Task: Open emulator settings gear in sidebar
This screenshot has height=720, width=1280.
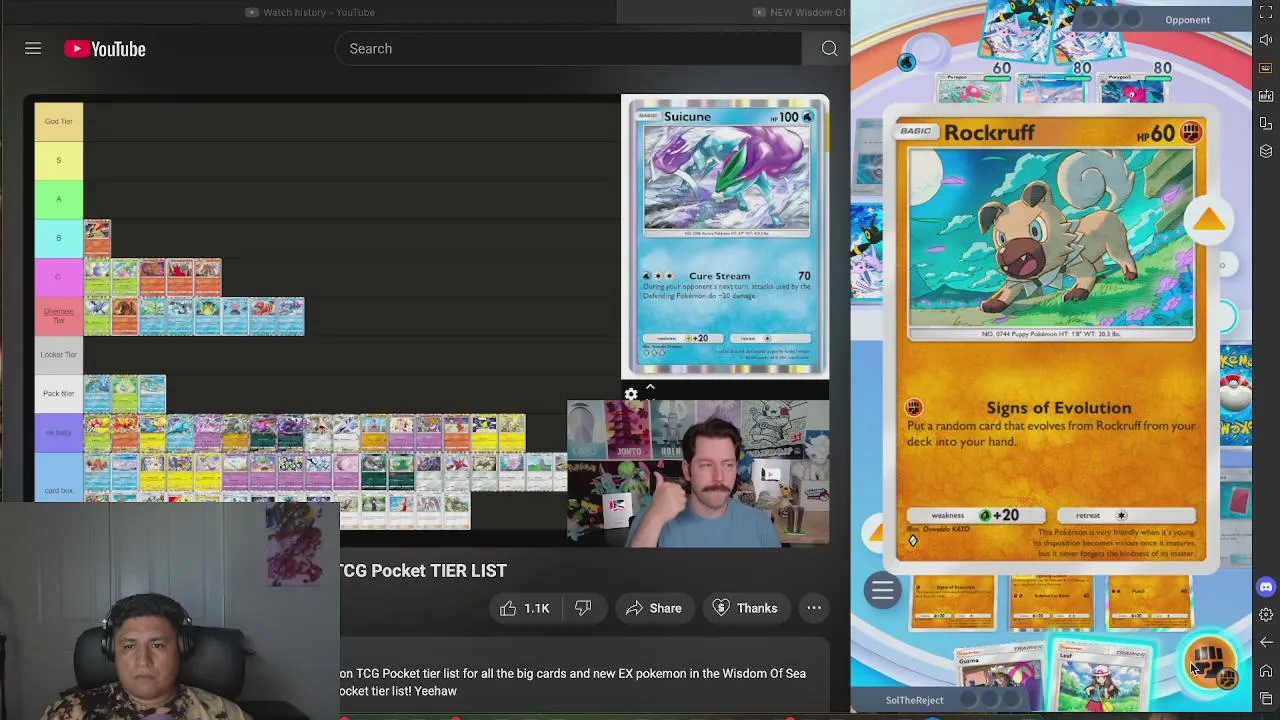Action: (1266, 614)
